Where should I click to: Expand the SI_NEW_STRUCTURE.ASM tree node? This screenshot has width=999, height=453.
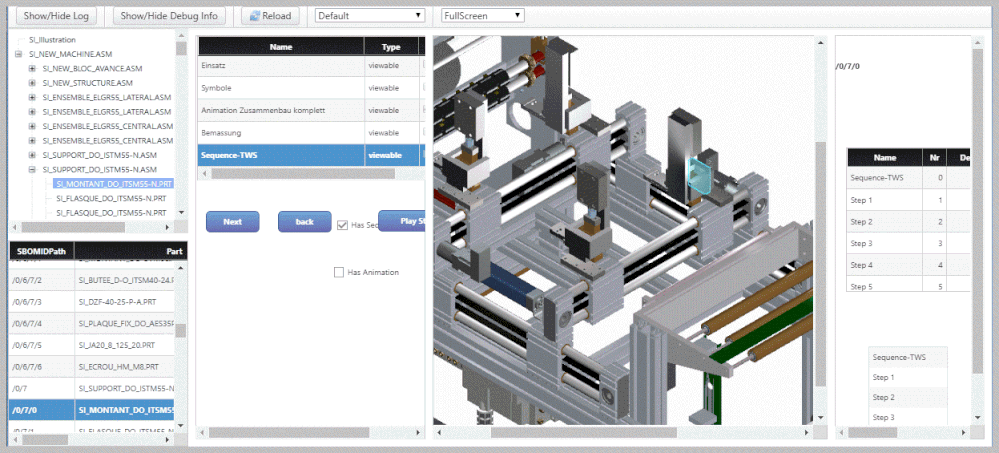coord(32,82)
